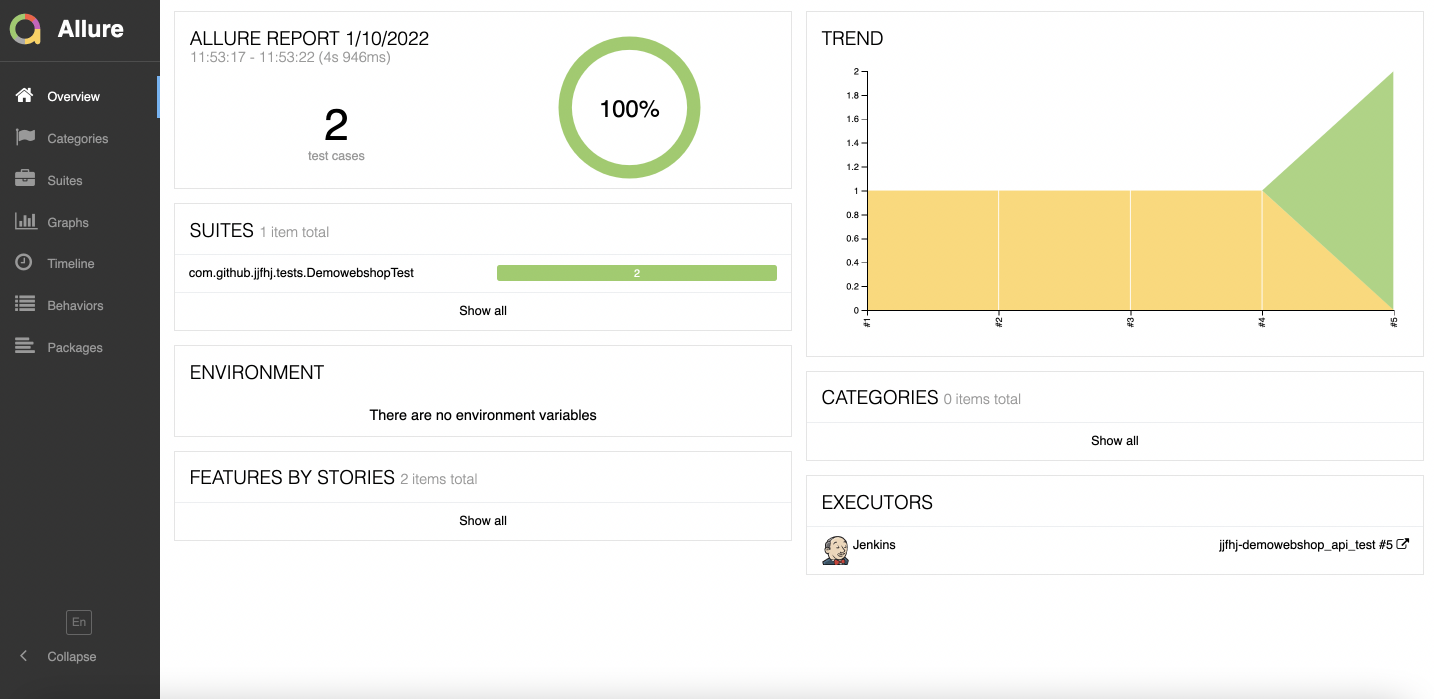Click the Overview home icon
Image resolution: width=1434 pixels, height=699 pixels.
[x=25, y=96]
